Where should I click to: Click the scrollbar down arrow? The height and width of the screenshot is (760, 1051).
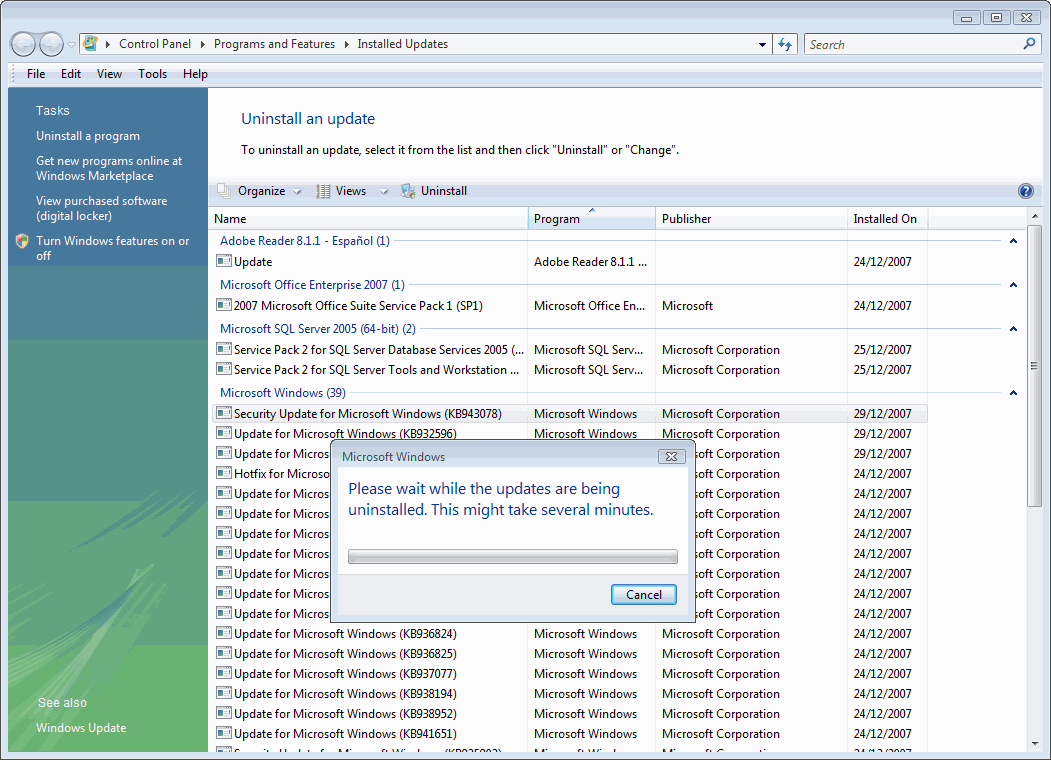click(x=1034, y=744)
